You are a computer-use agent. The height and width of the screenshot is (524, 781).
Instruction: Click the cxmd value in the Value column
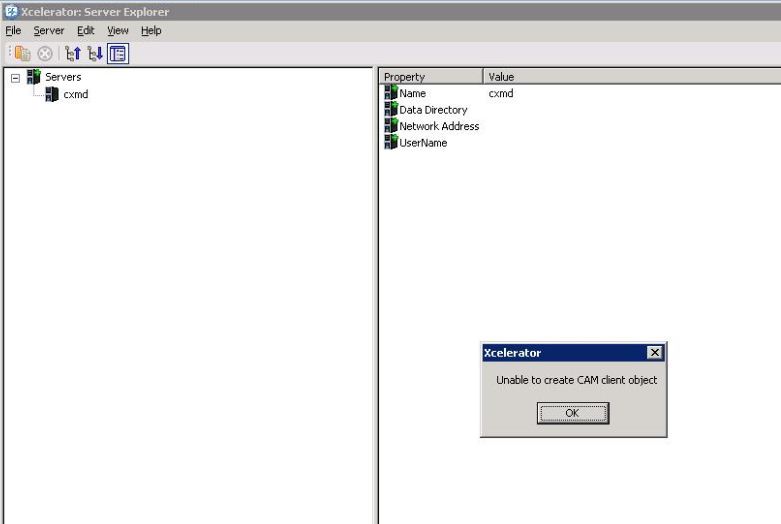(501, 93)
